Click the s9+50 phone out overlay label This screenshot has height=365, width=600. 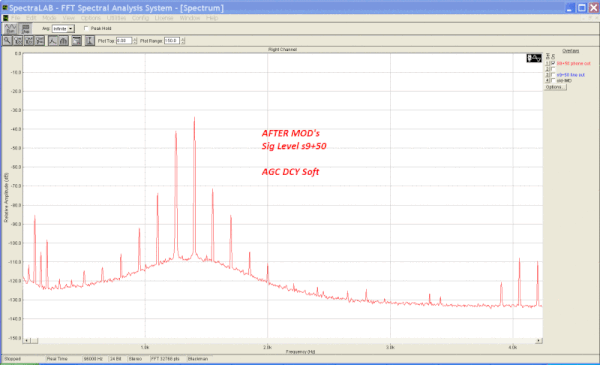coord(573,63)
